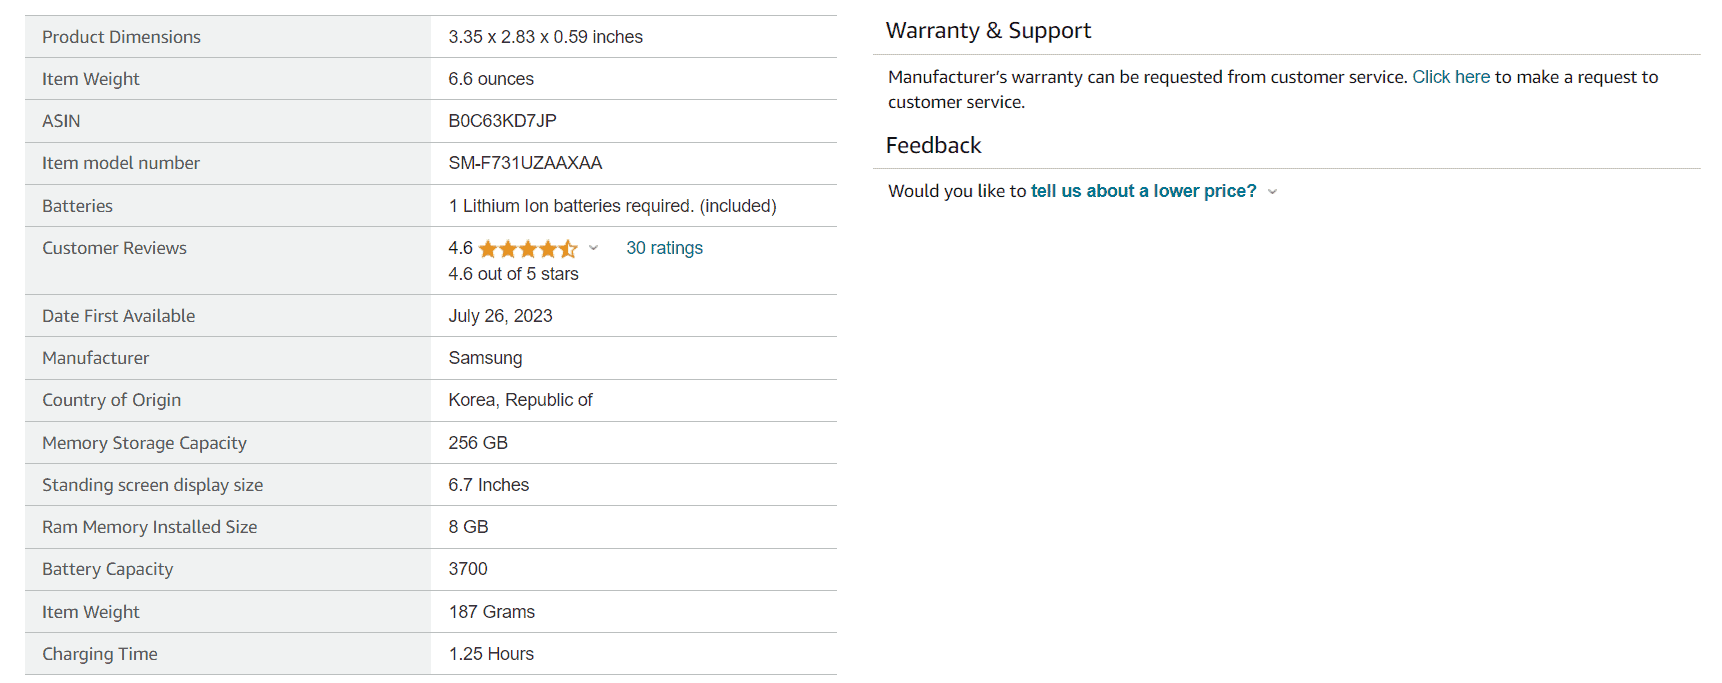The image size is (1722, 683).
Task: Open the 30 ratings link
Action: 664,248
